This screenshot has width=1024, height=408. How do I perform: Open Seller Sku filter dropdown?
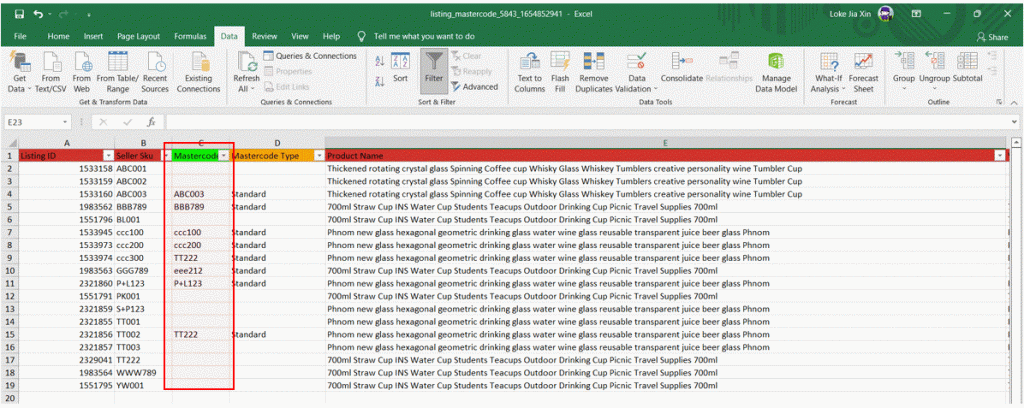(166, 156)
